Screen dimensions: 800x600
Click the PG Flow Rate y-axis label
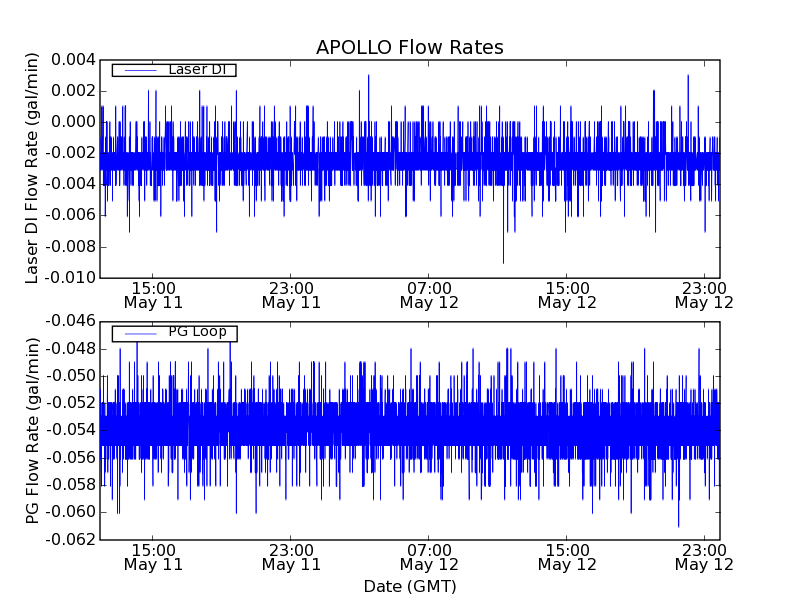pos(32,430)
